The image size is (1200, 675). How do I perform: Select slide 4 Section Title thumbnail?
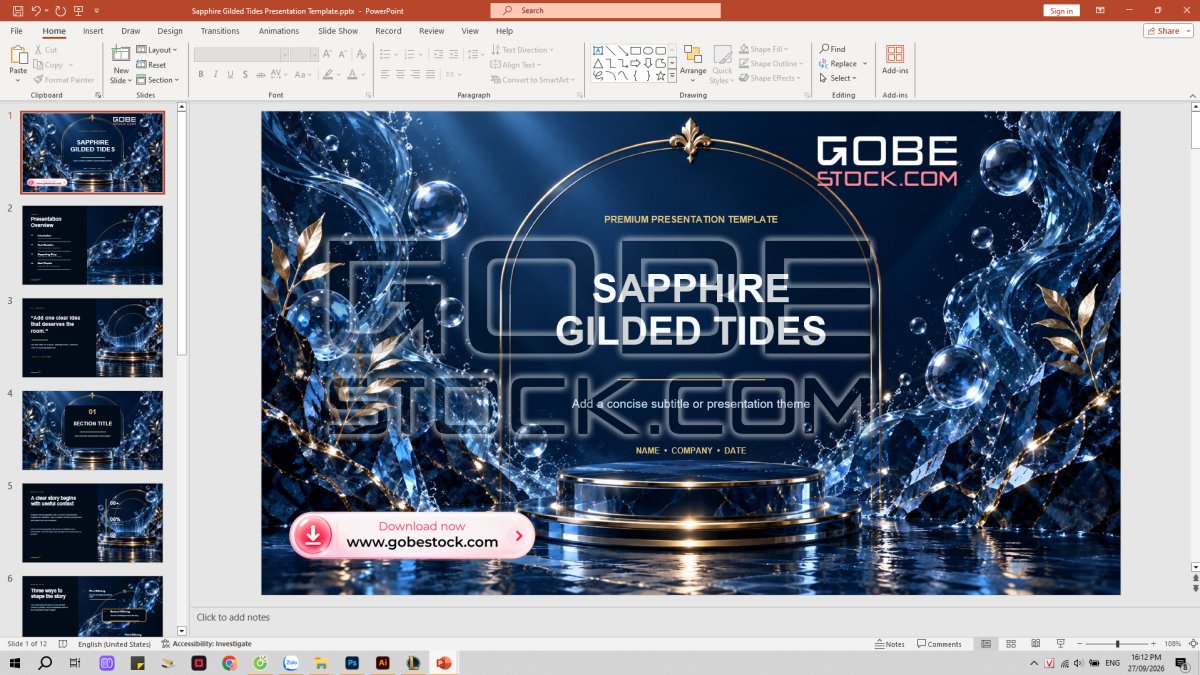(93, 430)
